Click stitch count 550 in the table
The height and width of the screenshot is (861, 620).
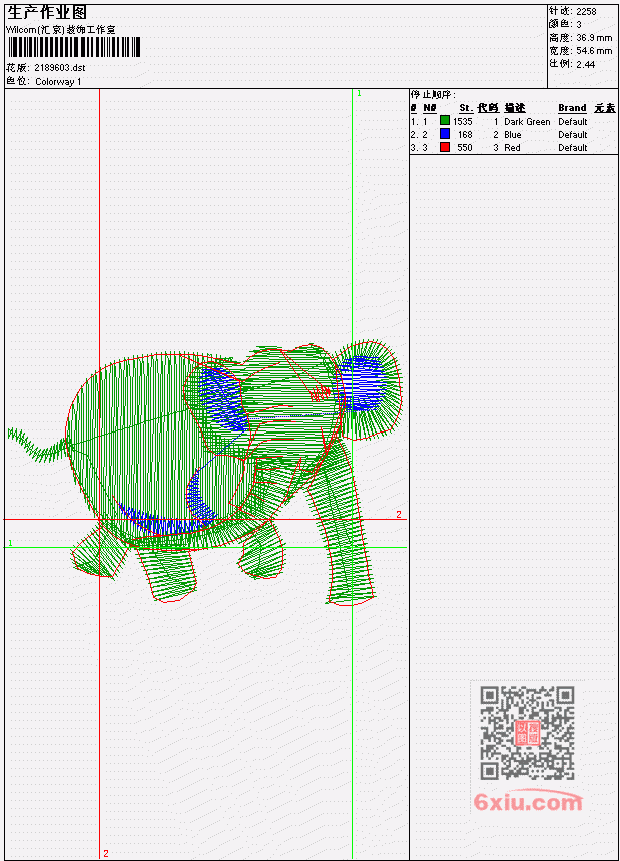tap(465, 148)
